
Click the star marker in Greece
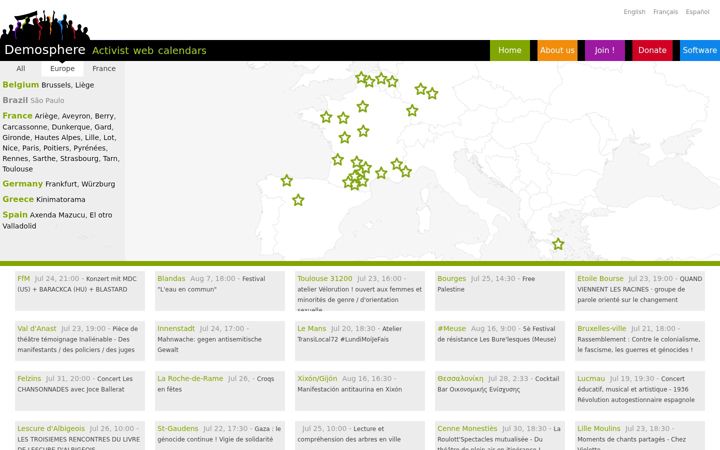click(558, 244)
